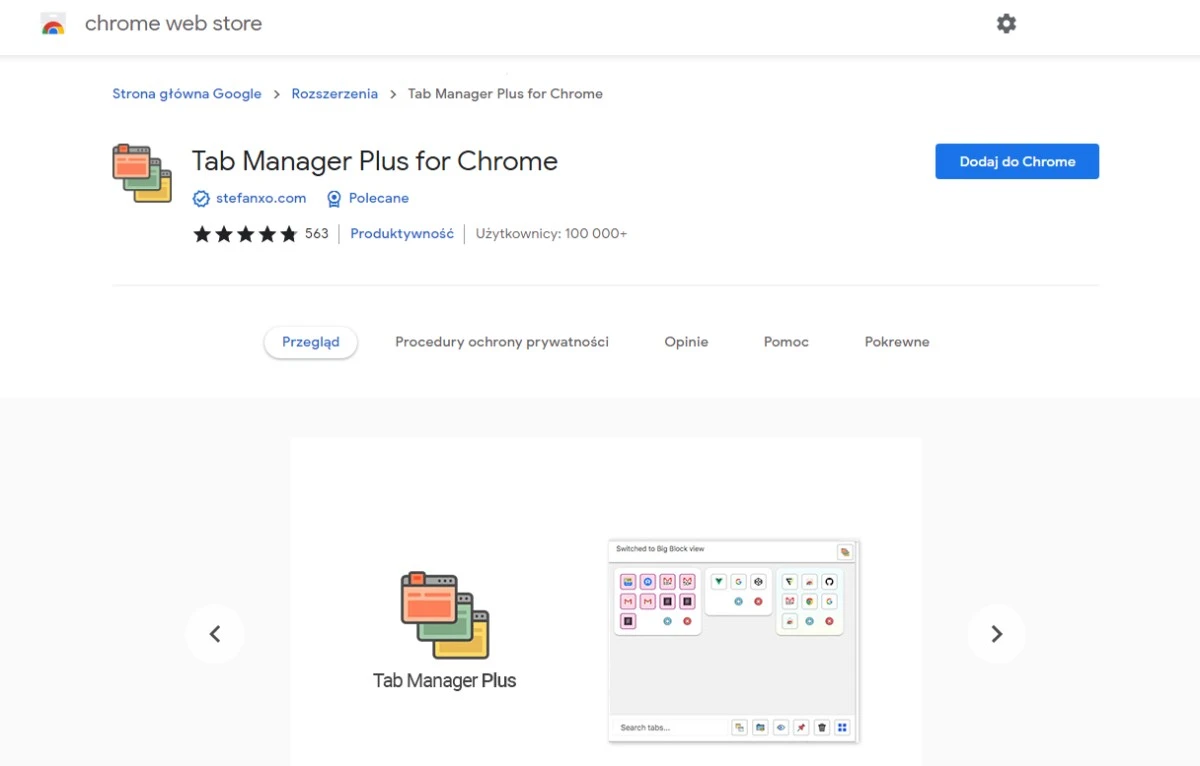
Task: Follow the Strona główna Google breadcrumb link
Action: pos(187,94)
